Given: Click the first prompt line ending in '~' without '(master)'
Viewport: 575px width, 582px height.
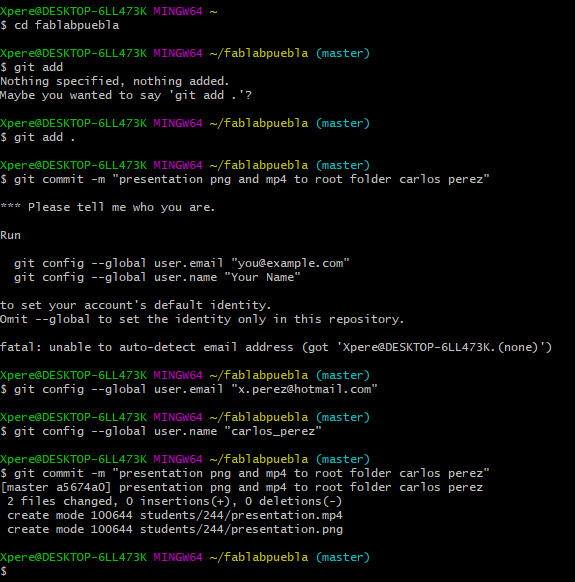Looking at the screenshot, I should [109, 11].
